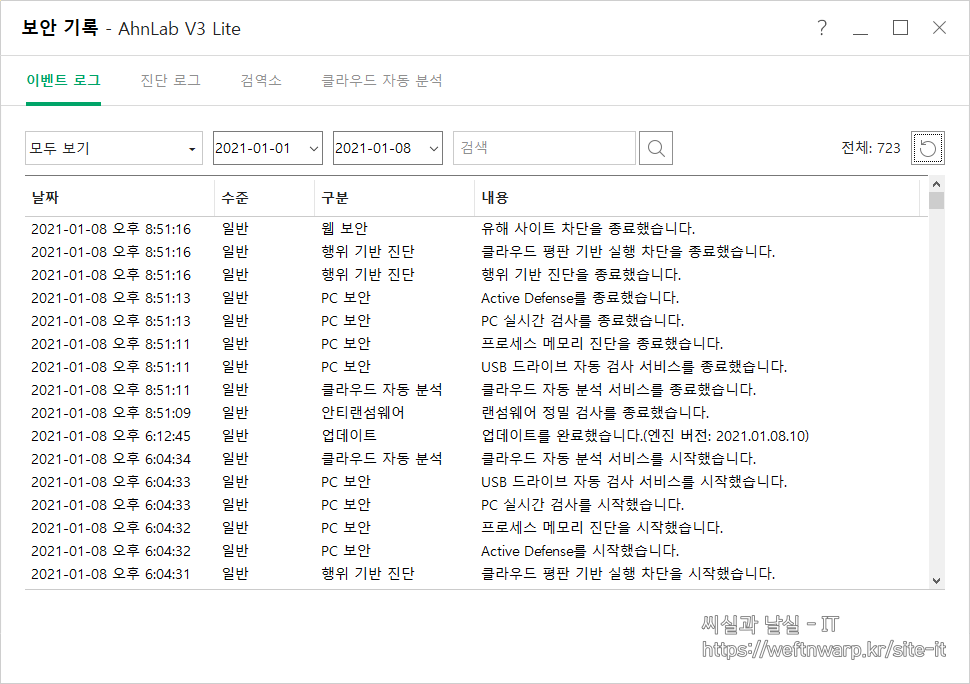The image size is (970, 684).
Task: Select row 클라우드 자동 분석 서비스를 시작했습니다.
Action: pyautogui.click(x=476, y=459)
